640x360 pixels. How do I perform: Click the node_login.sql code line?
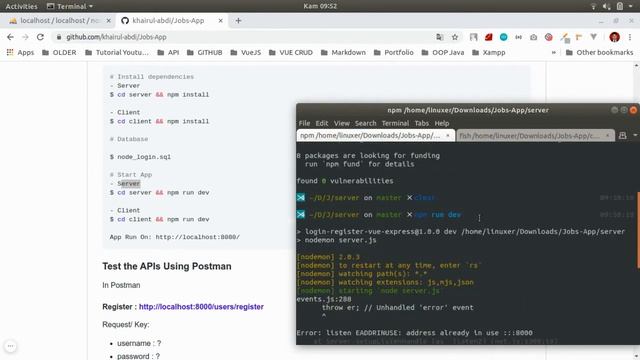pyautogui.click(x=140, y=157)
